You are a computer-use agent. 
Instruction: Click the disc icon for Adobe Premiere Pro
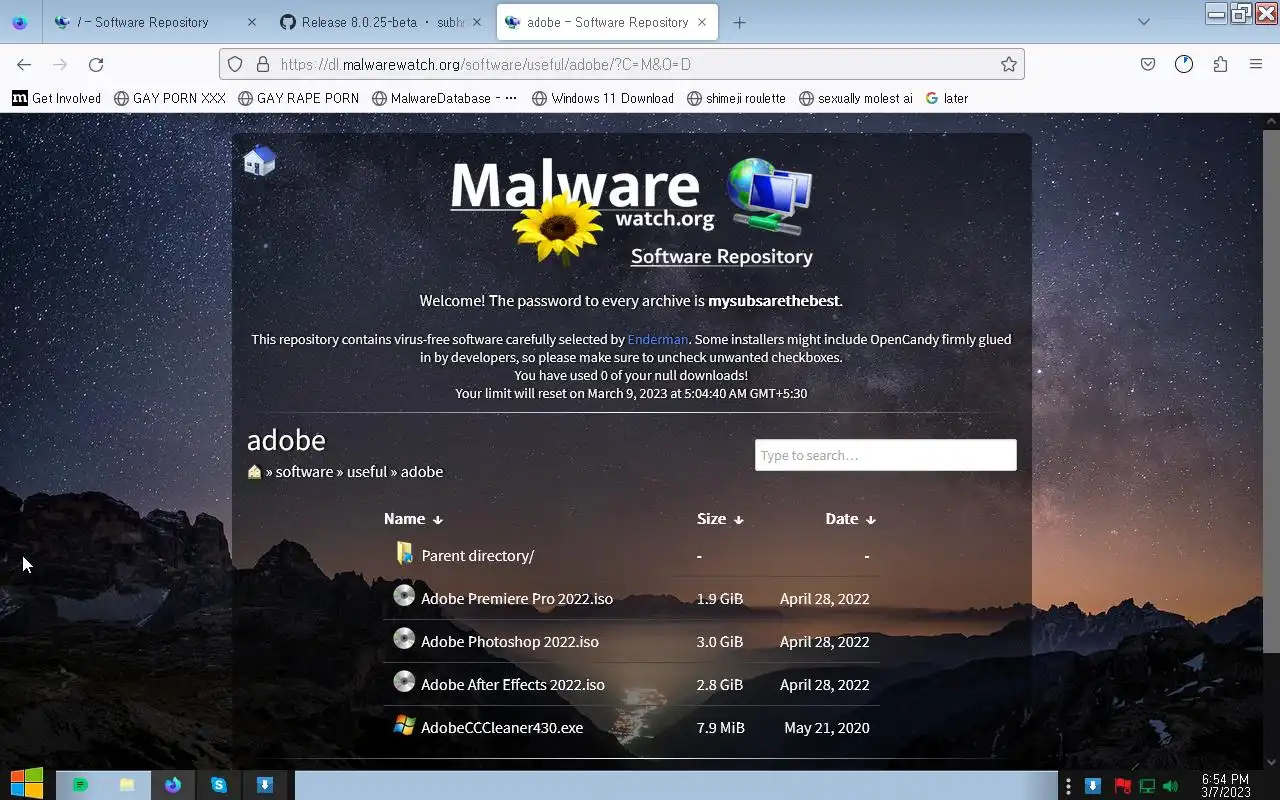click(x=404, y=596)
